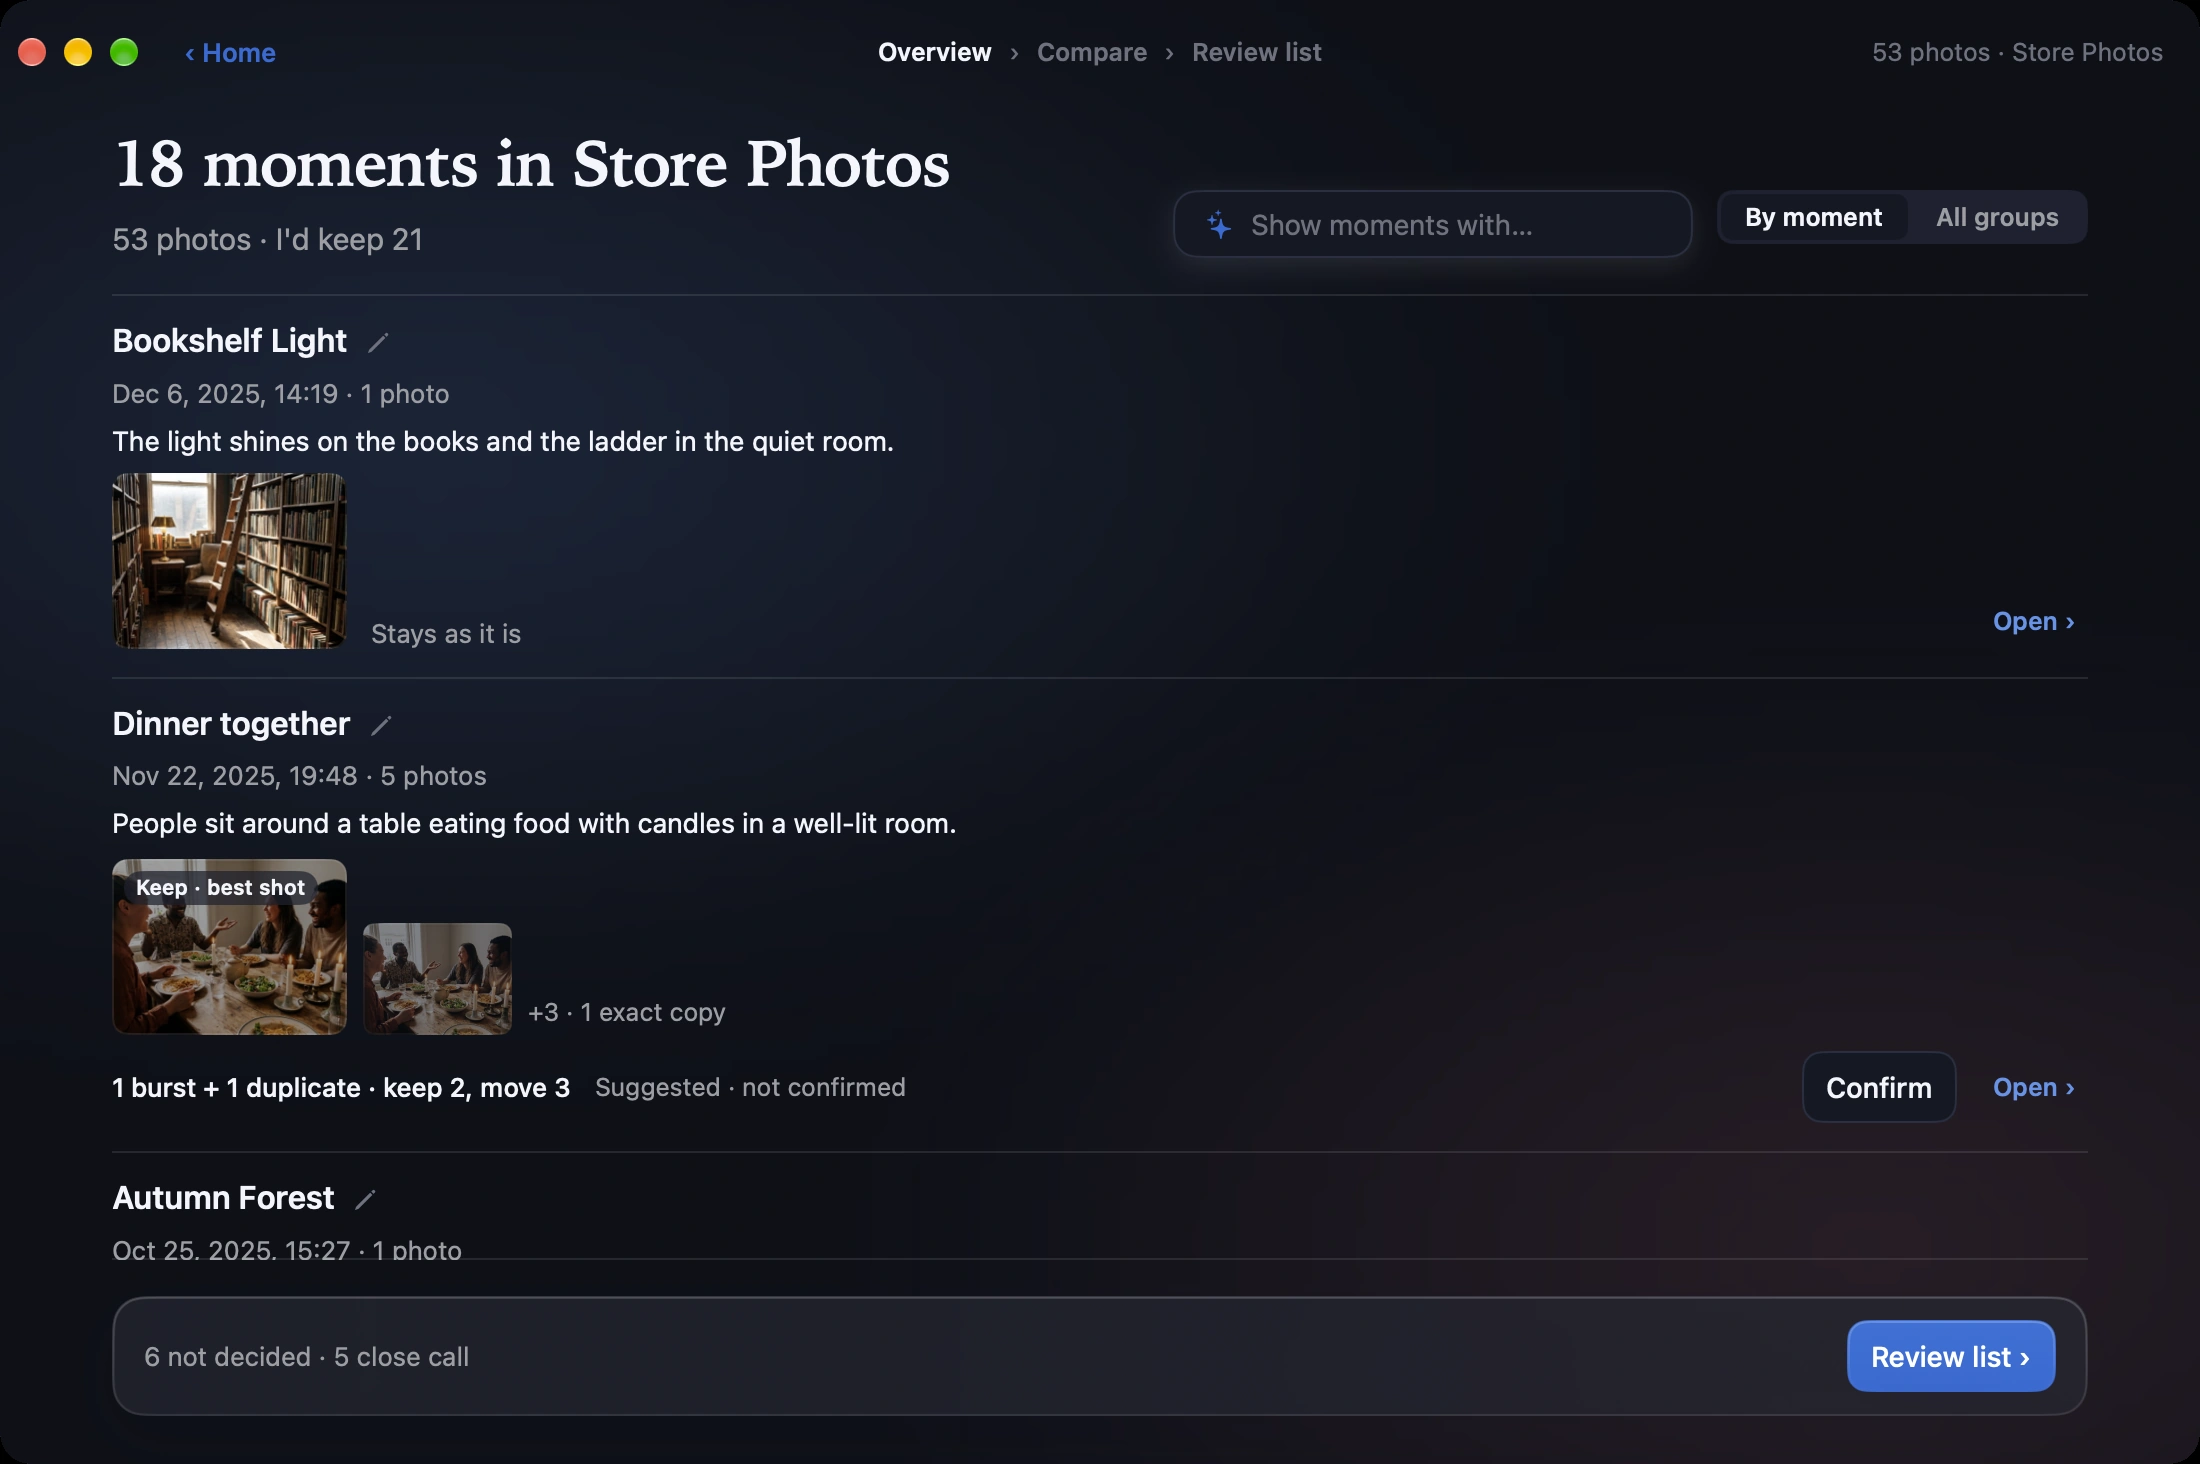Edit the Bookshelf Light title pencil icon
The height and width of the screenshot is (1464, 2200).
(x=378, y=342)
